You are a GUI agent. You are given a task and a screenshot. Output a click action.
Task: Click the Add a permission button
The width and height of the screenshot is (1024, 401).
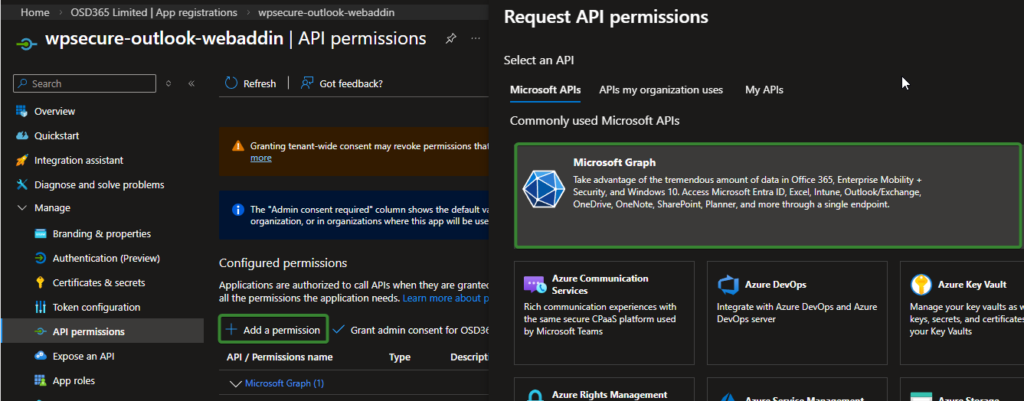(273, 329)
